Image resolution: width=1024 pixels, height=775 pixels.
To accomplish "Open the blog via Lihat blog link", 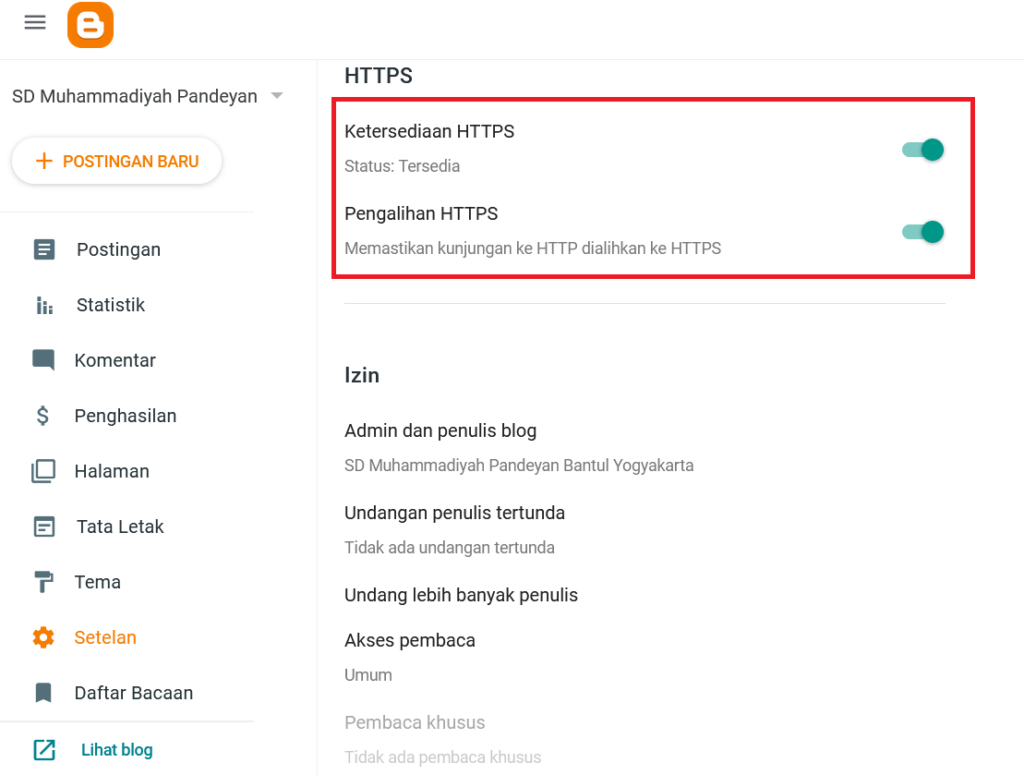I will coord(115,749).
